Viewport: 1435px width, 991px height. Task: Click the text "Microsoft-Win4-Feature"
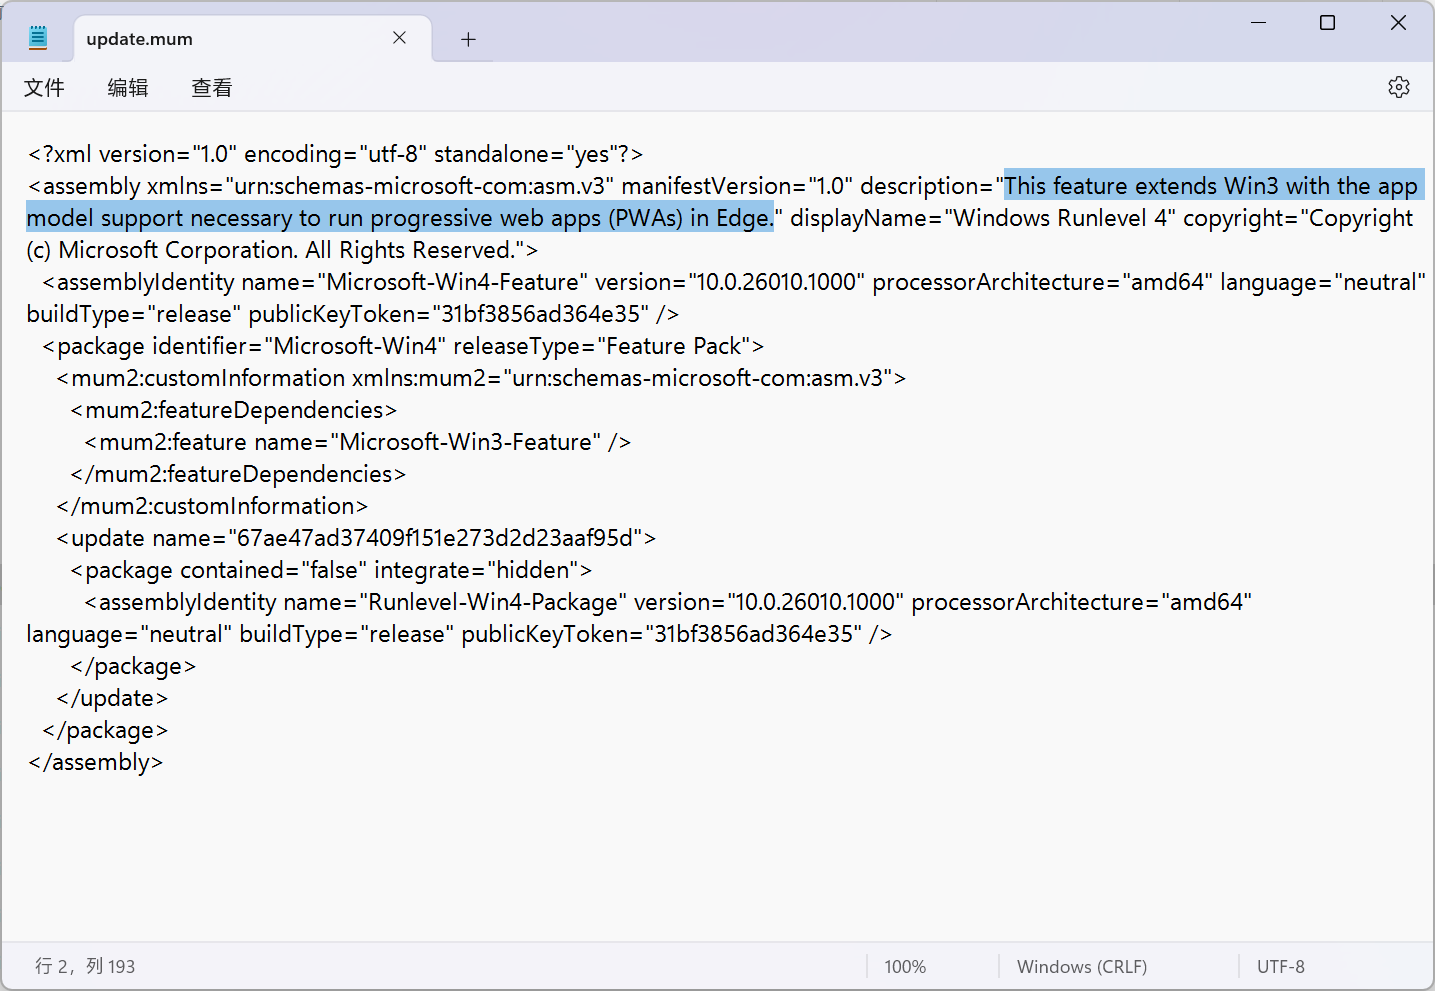(x=453, y=282)
